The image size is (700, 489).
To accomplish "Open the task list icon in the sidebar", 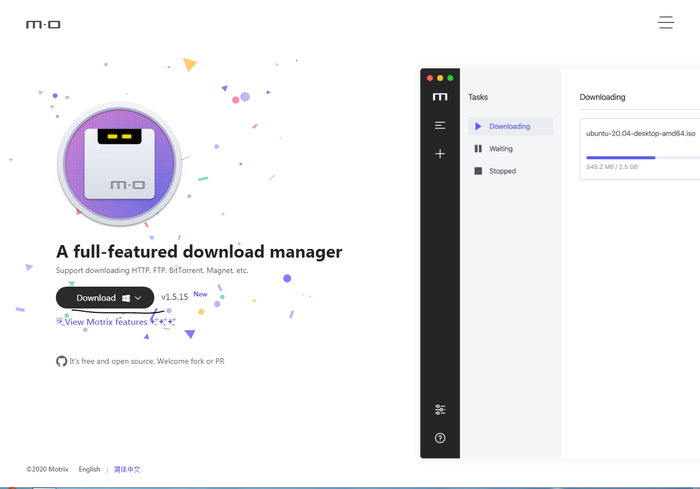I will point(440,125).
